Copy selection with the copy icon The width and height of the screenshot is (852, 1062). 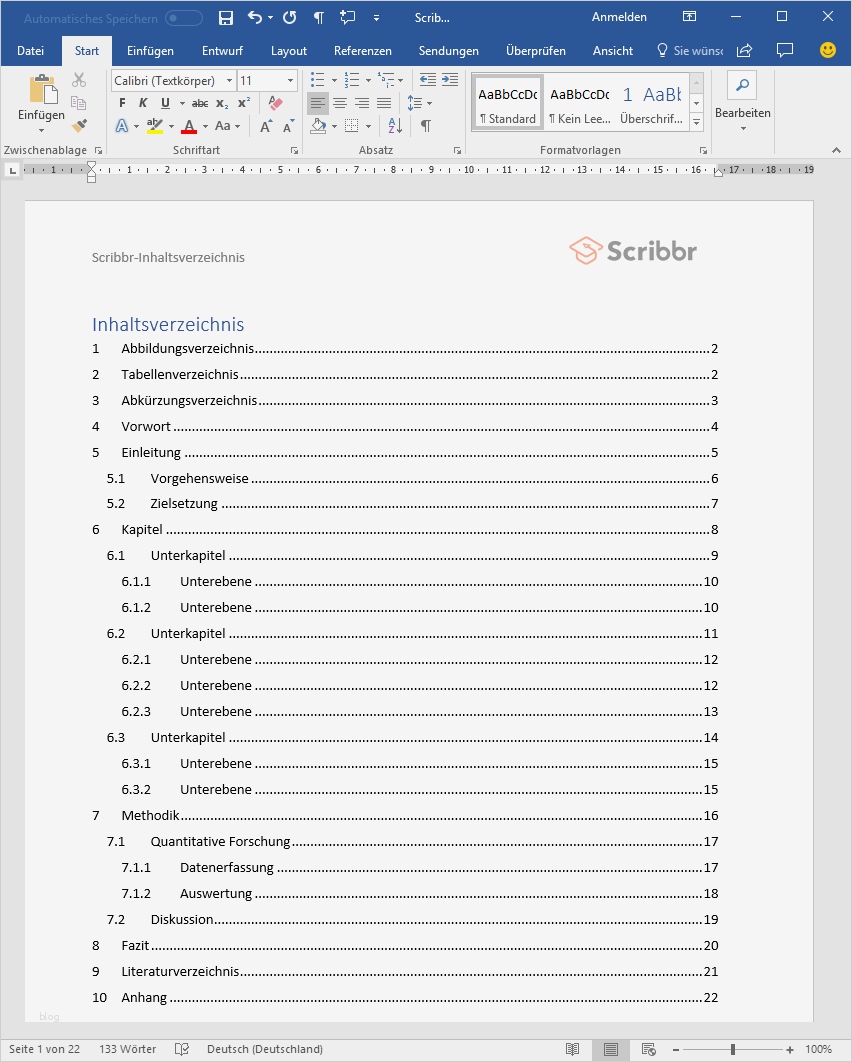point(79,103)
